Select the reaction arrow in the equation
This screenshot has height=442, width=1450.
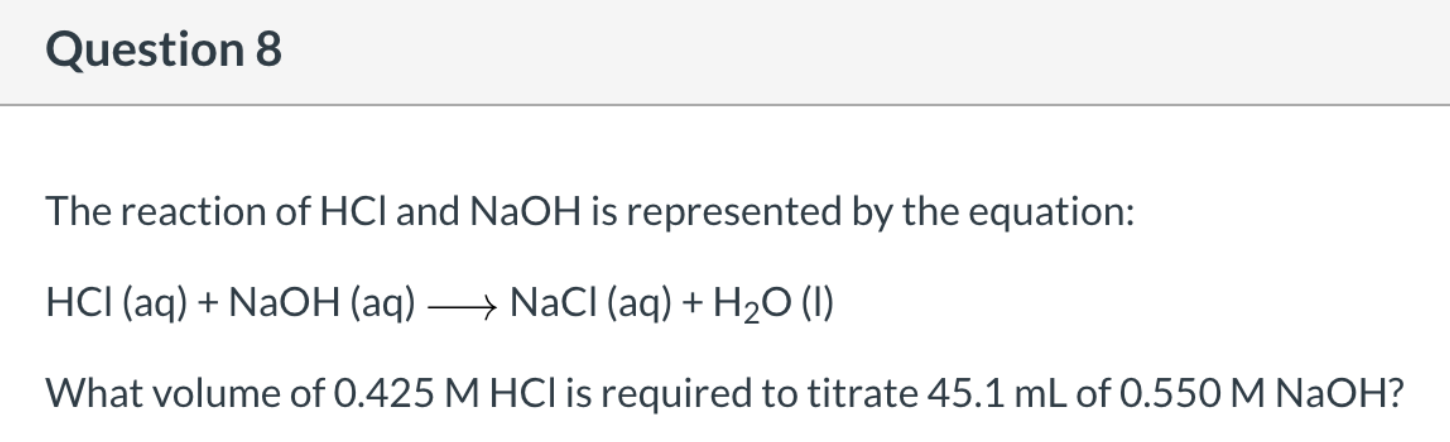pyautogui.click(x=462, y=303)
